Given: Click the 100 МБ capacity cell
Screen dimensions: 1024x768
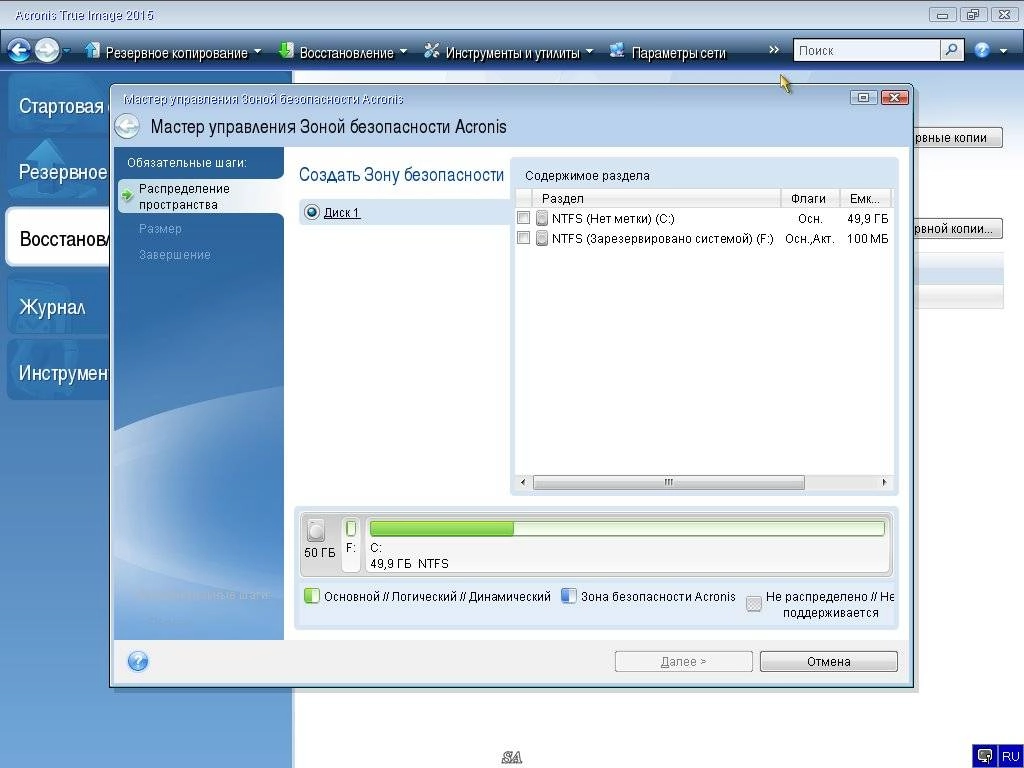Looking at the screenshot, I should [867, 239].
